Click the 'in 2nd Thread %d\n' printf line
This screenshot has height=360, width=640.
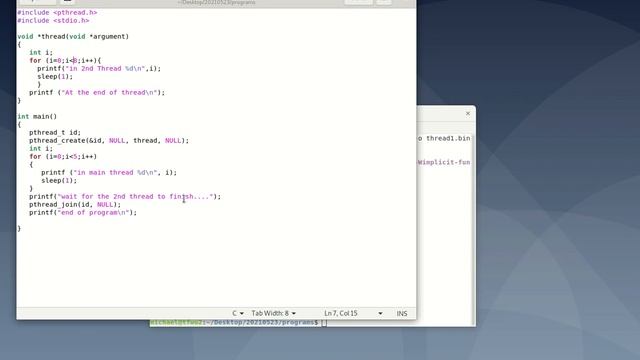(99, 69)
